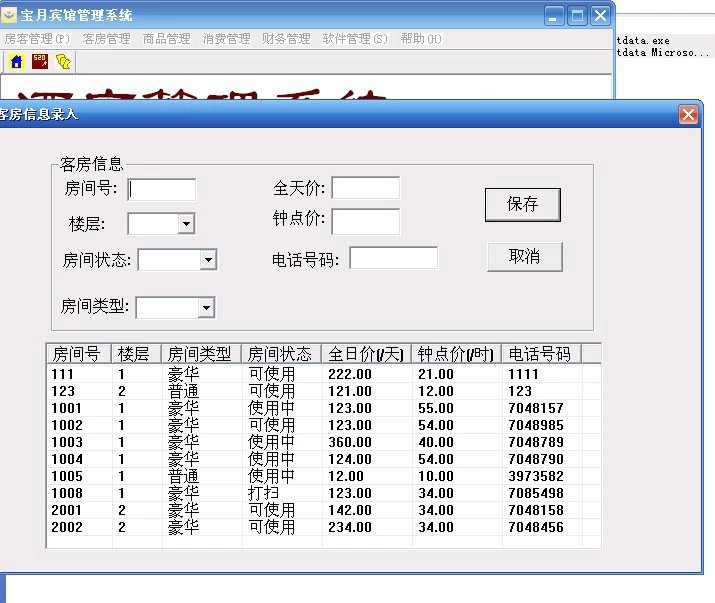Click the red 520 toolbar icon
This screenshot has width=715, height=603.
click(40, 62)
